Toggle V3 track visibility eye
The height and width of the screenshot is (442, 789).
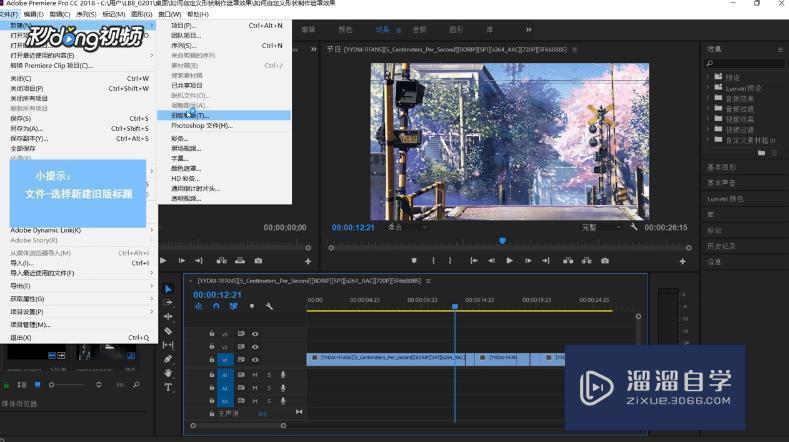coord(255,334)
